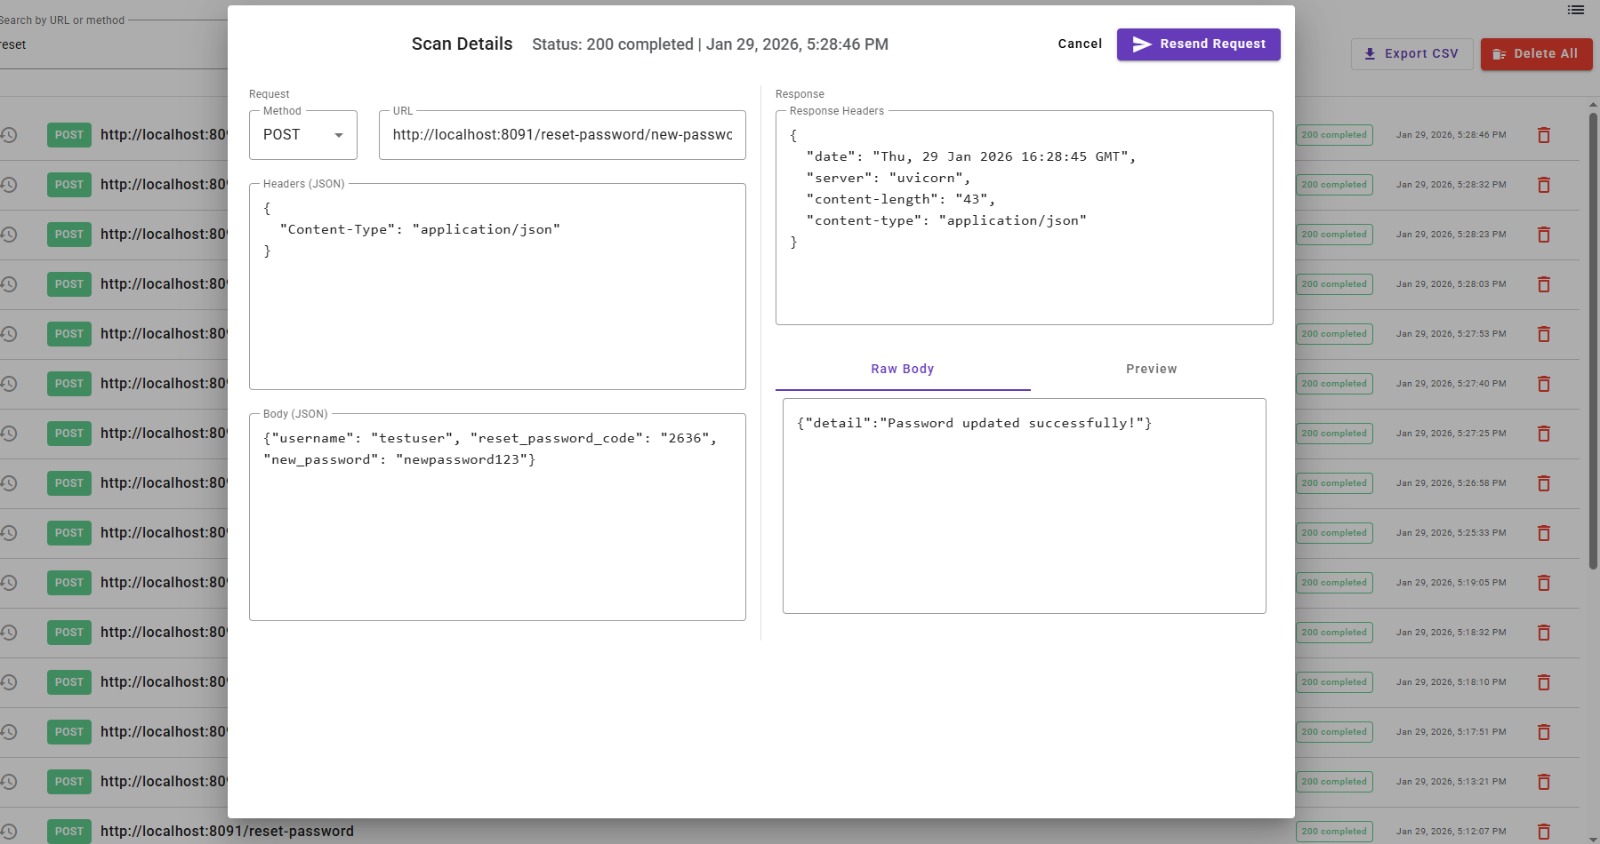Edit the request URL field
The image size is (1600, 844).
point(562,135)
